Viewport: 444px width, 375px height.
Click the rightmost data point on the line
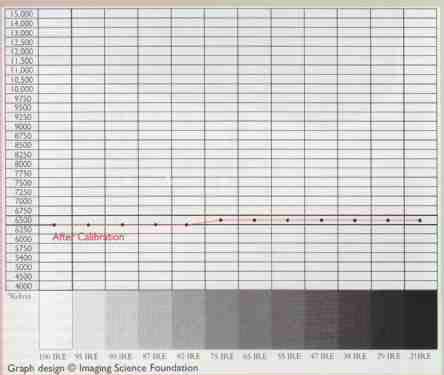point(420,220)
